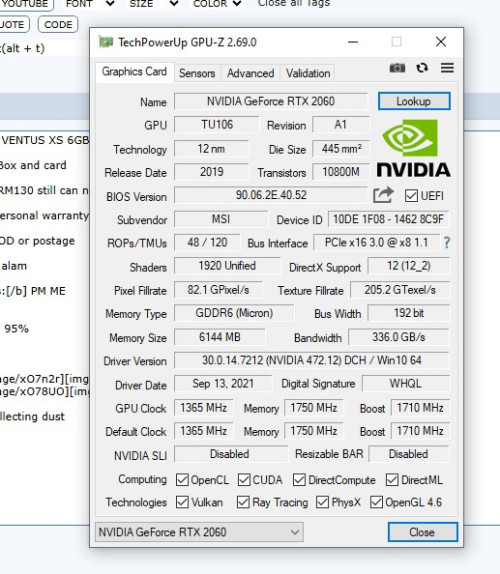Click the Bus Interface question mark

point(447,242)
